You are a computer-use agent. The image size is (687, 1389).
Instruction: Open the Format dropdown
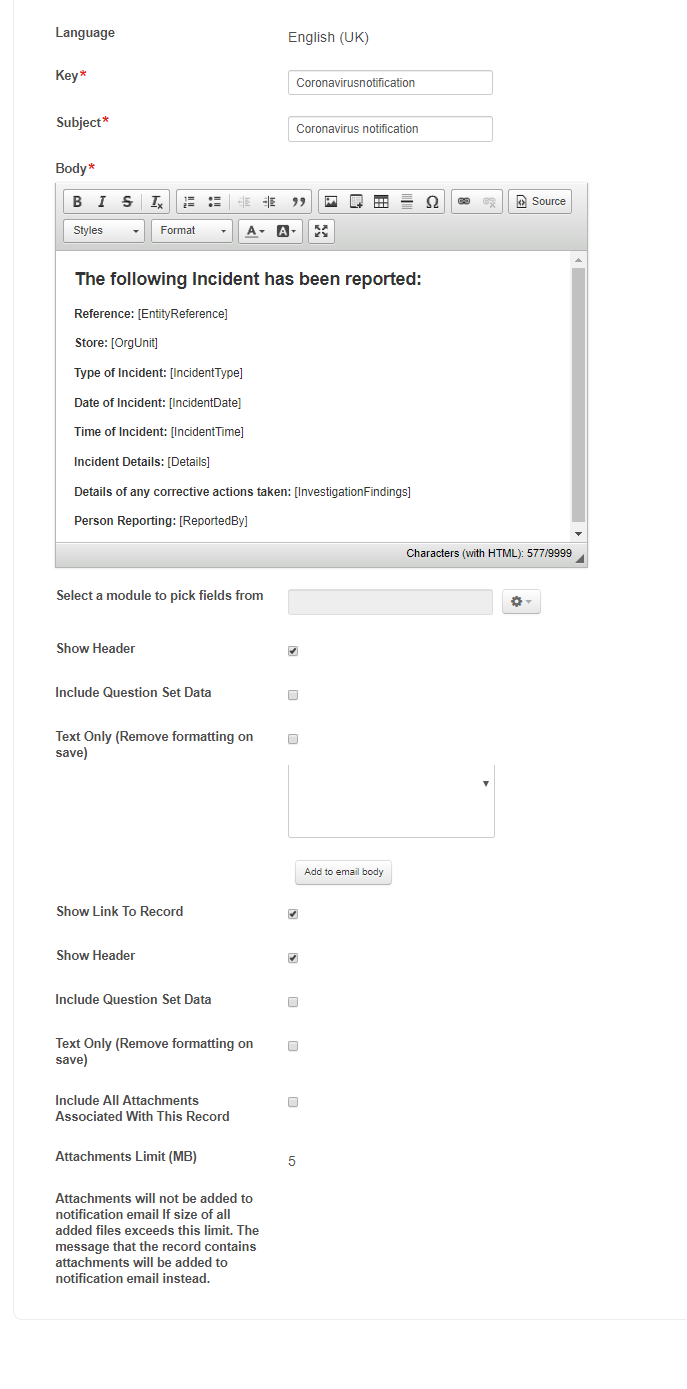(x=192, y=231)
